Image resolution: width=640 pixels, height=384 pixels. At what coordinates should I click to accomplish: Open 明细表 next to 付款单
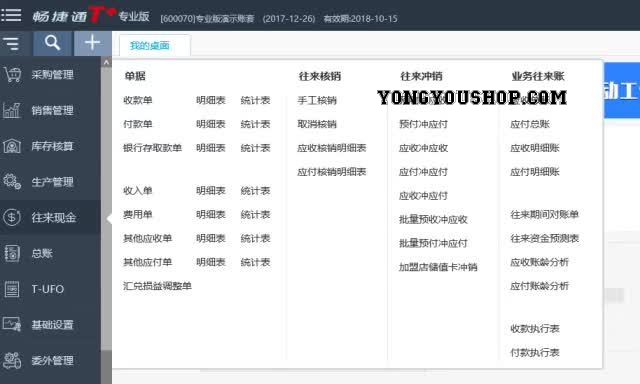[211, 124]
